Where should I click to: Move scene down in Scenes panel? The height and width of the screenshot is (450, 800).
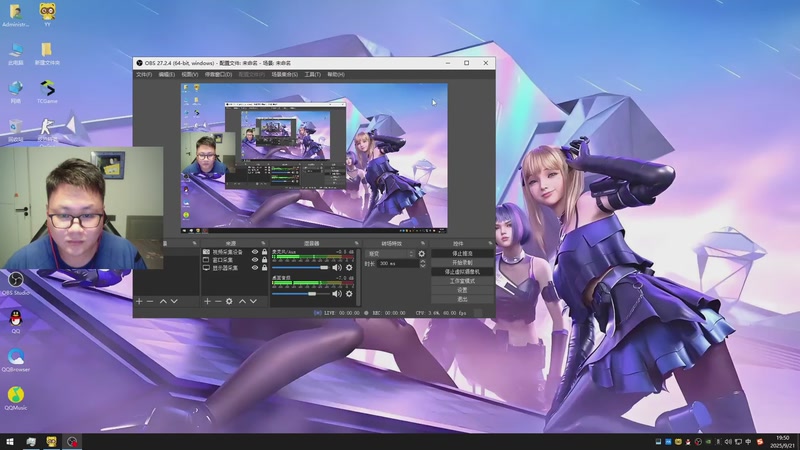(x=174, y=302)
